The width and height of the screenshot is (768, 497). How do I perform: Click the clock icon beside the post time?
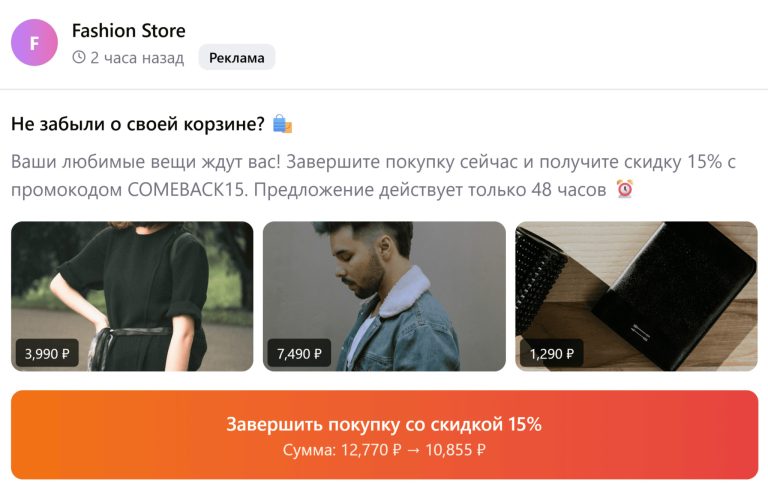(x=79, y=57)
